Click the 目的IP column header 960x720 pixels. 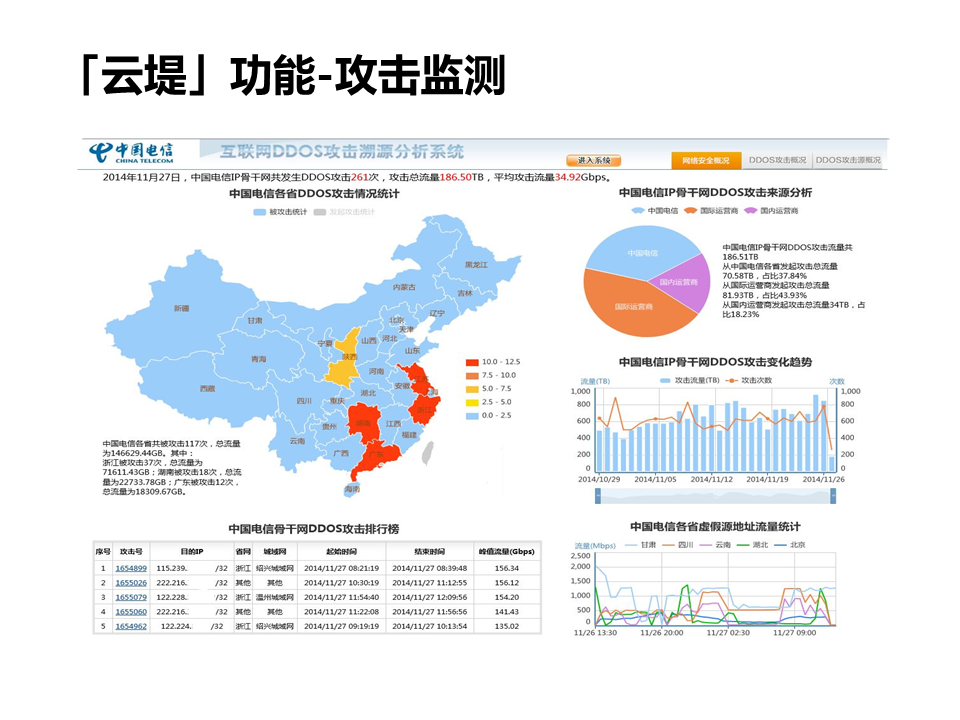click(192, 551)
